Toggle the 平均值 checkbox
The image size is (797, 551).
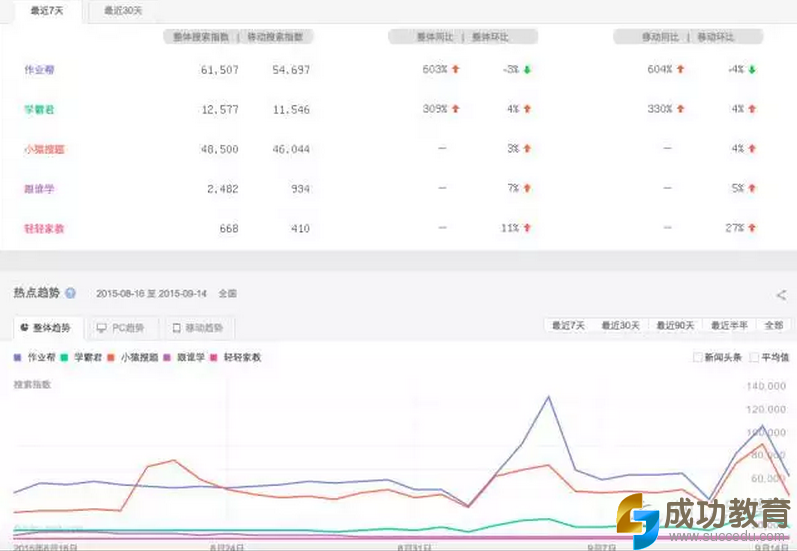coord(753,357)
